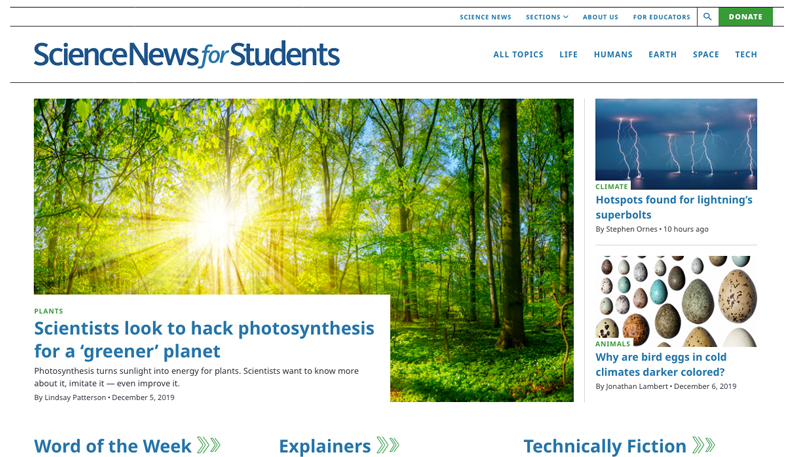The image size is (800, 457).
Task: Select the Space topic
Action: click(x=706, y=55)
